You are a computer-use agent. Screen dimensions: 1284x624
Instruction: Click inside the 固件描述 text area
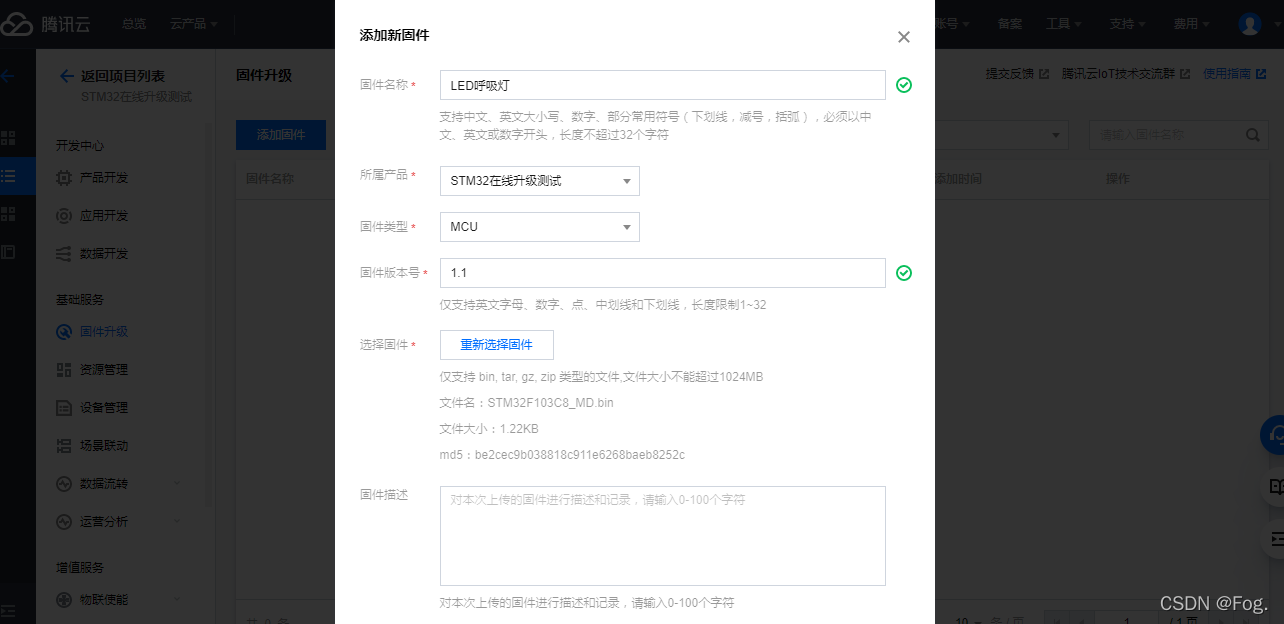tap(662, 535)
